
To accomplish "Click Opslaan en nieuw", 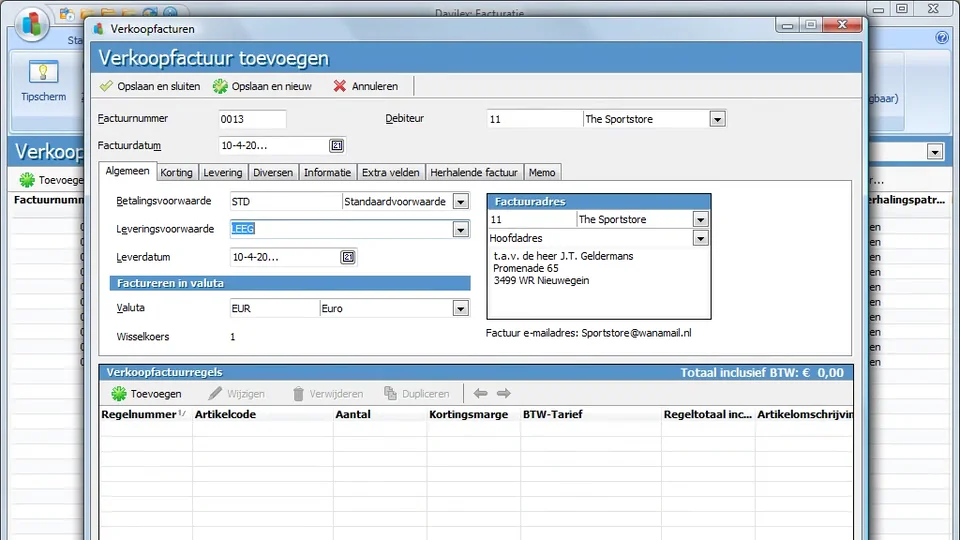I will pos(263,86).
